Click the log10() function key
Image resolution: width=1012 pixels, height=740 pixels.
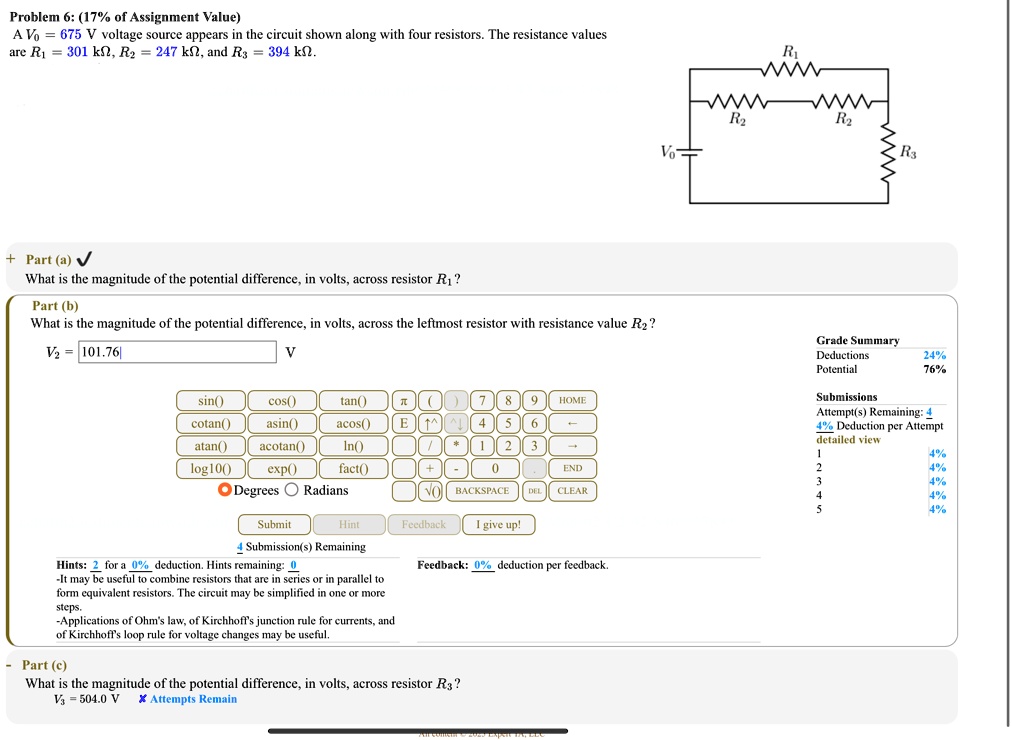click(210, 468)
